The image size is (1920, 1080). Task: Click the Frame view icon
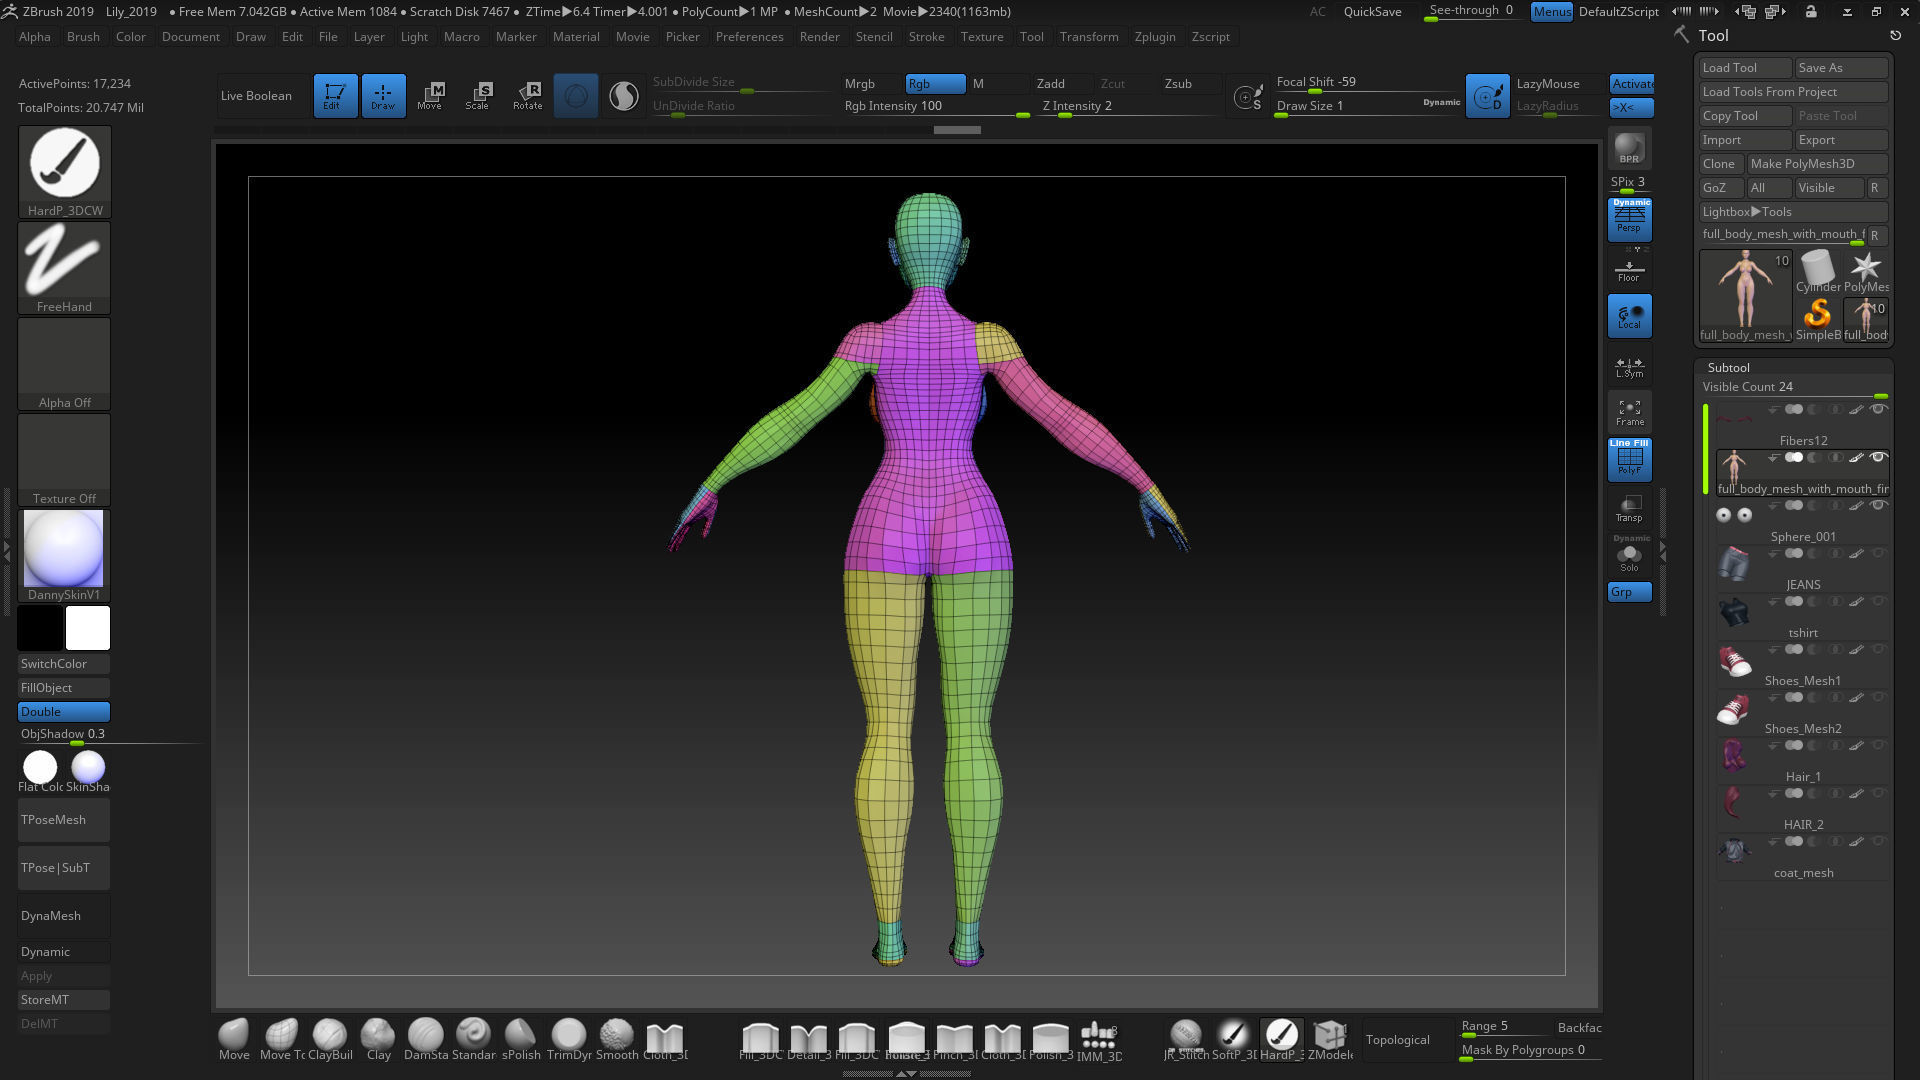1629,413
